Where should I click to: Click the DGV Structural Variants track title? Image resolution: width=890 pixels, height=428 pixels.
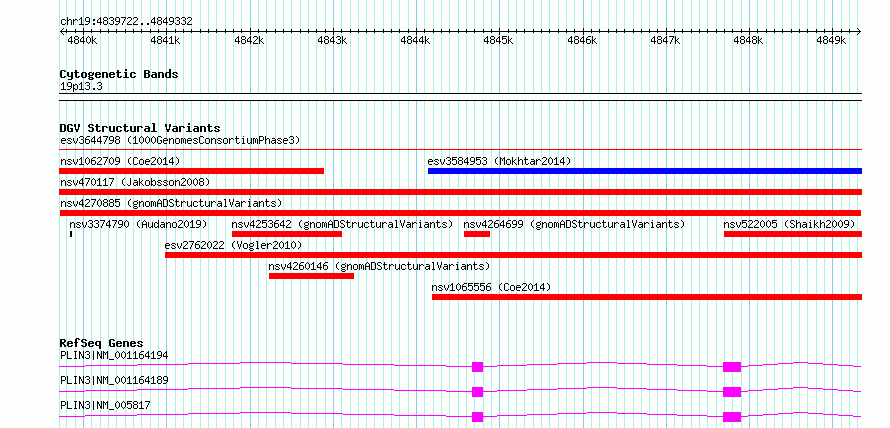(x=140, y=128)
